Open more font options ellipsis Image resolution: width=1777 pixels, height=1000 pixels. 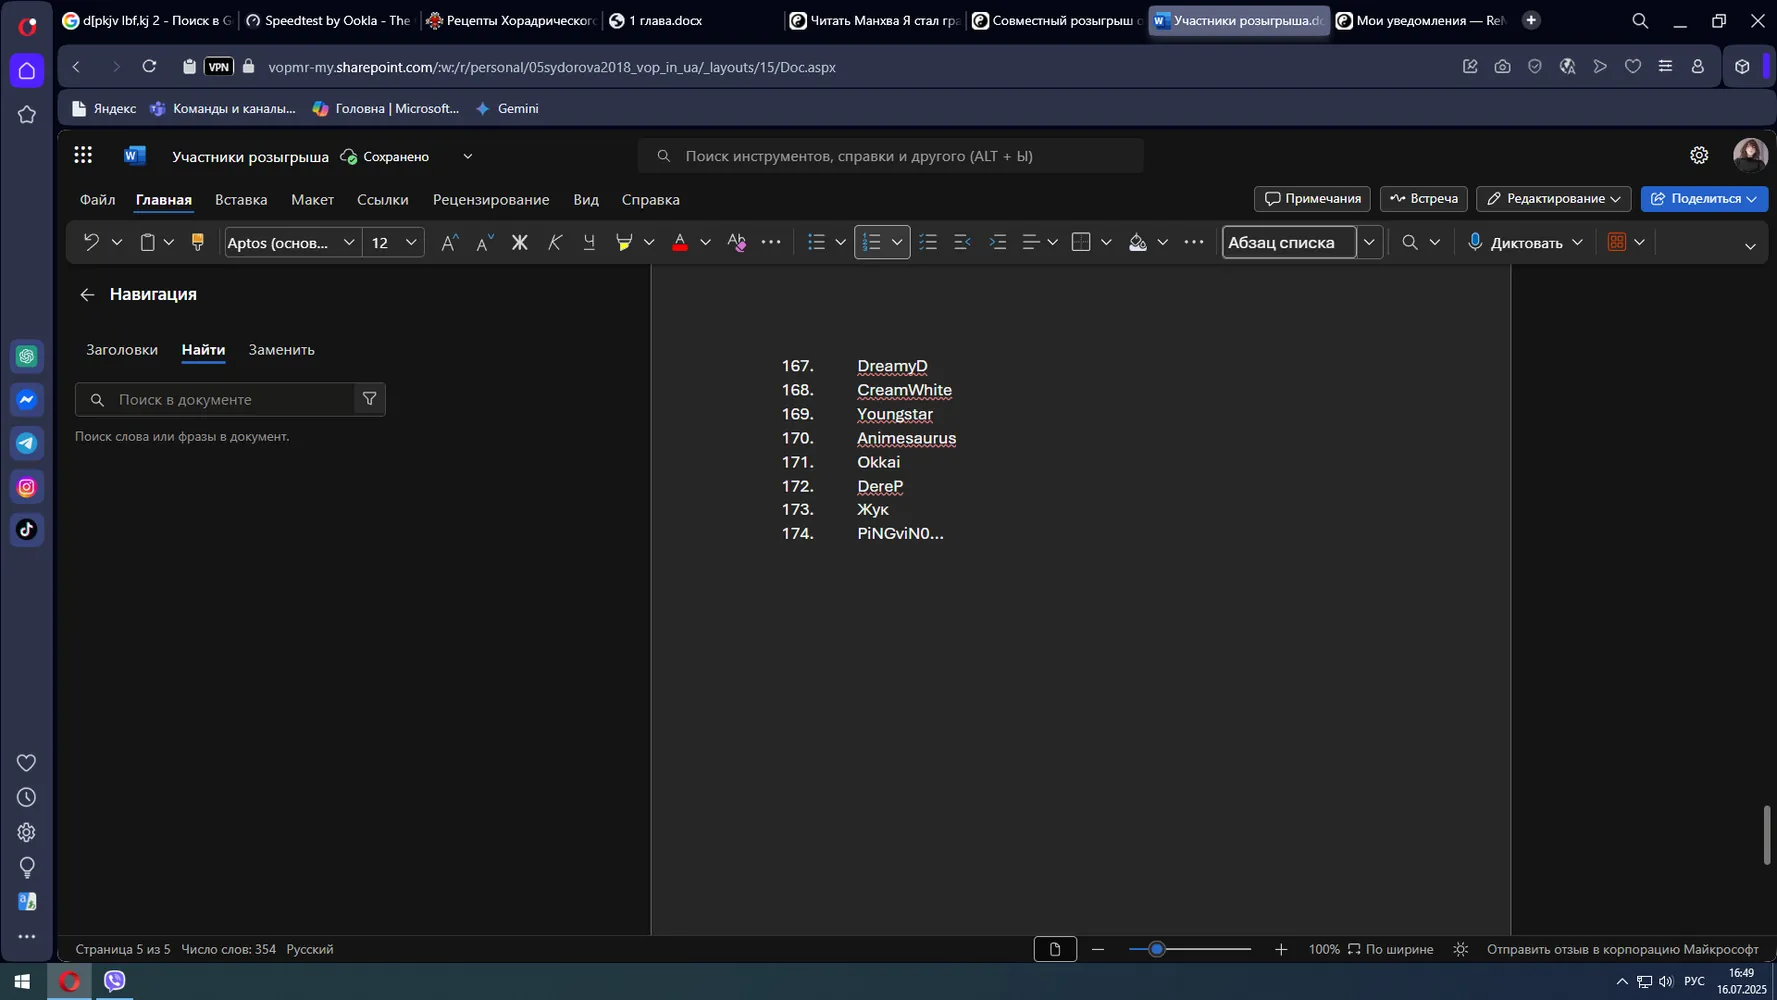click(x=771, y=242)
